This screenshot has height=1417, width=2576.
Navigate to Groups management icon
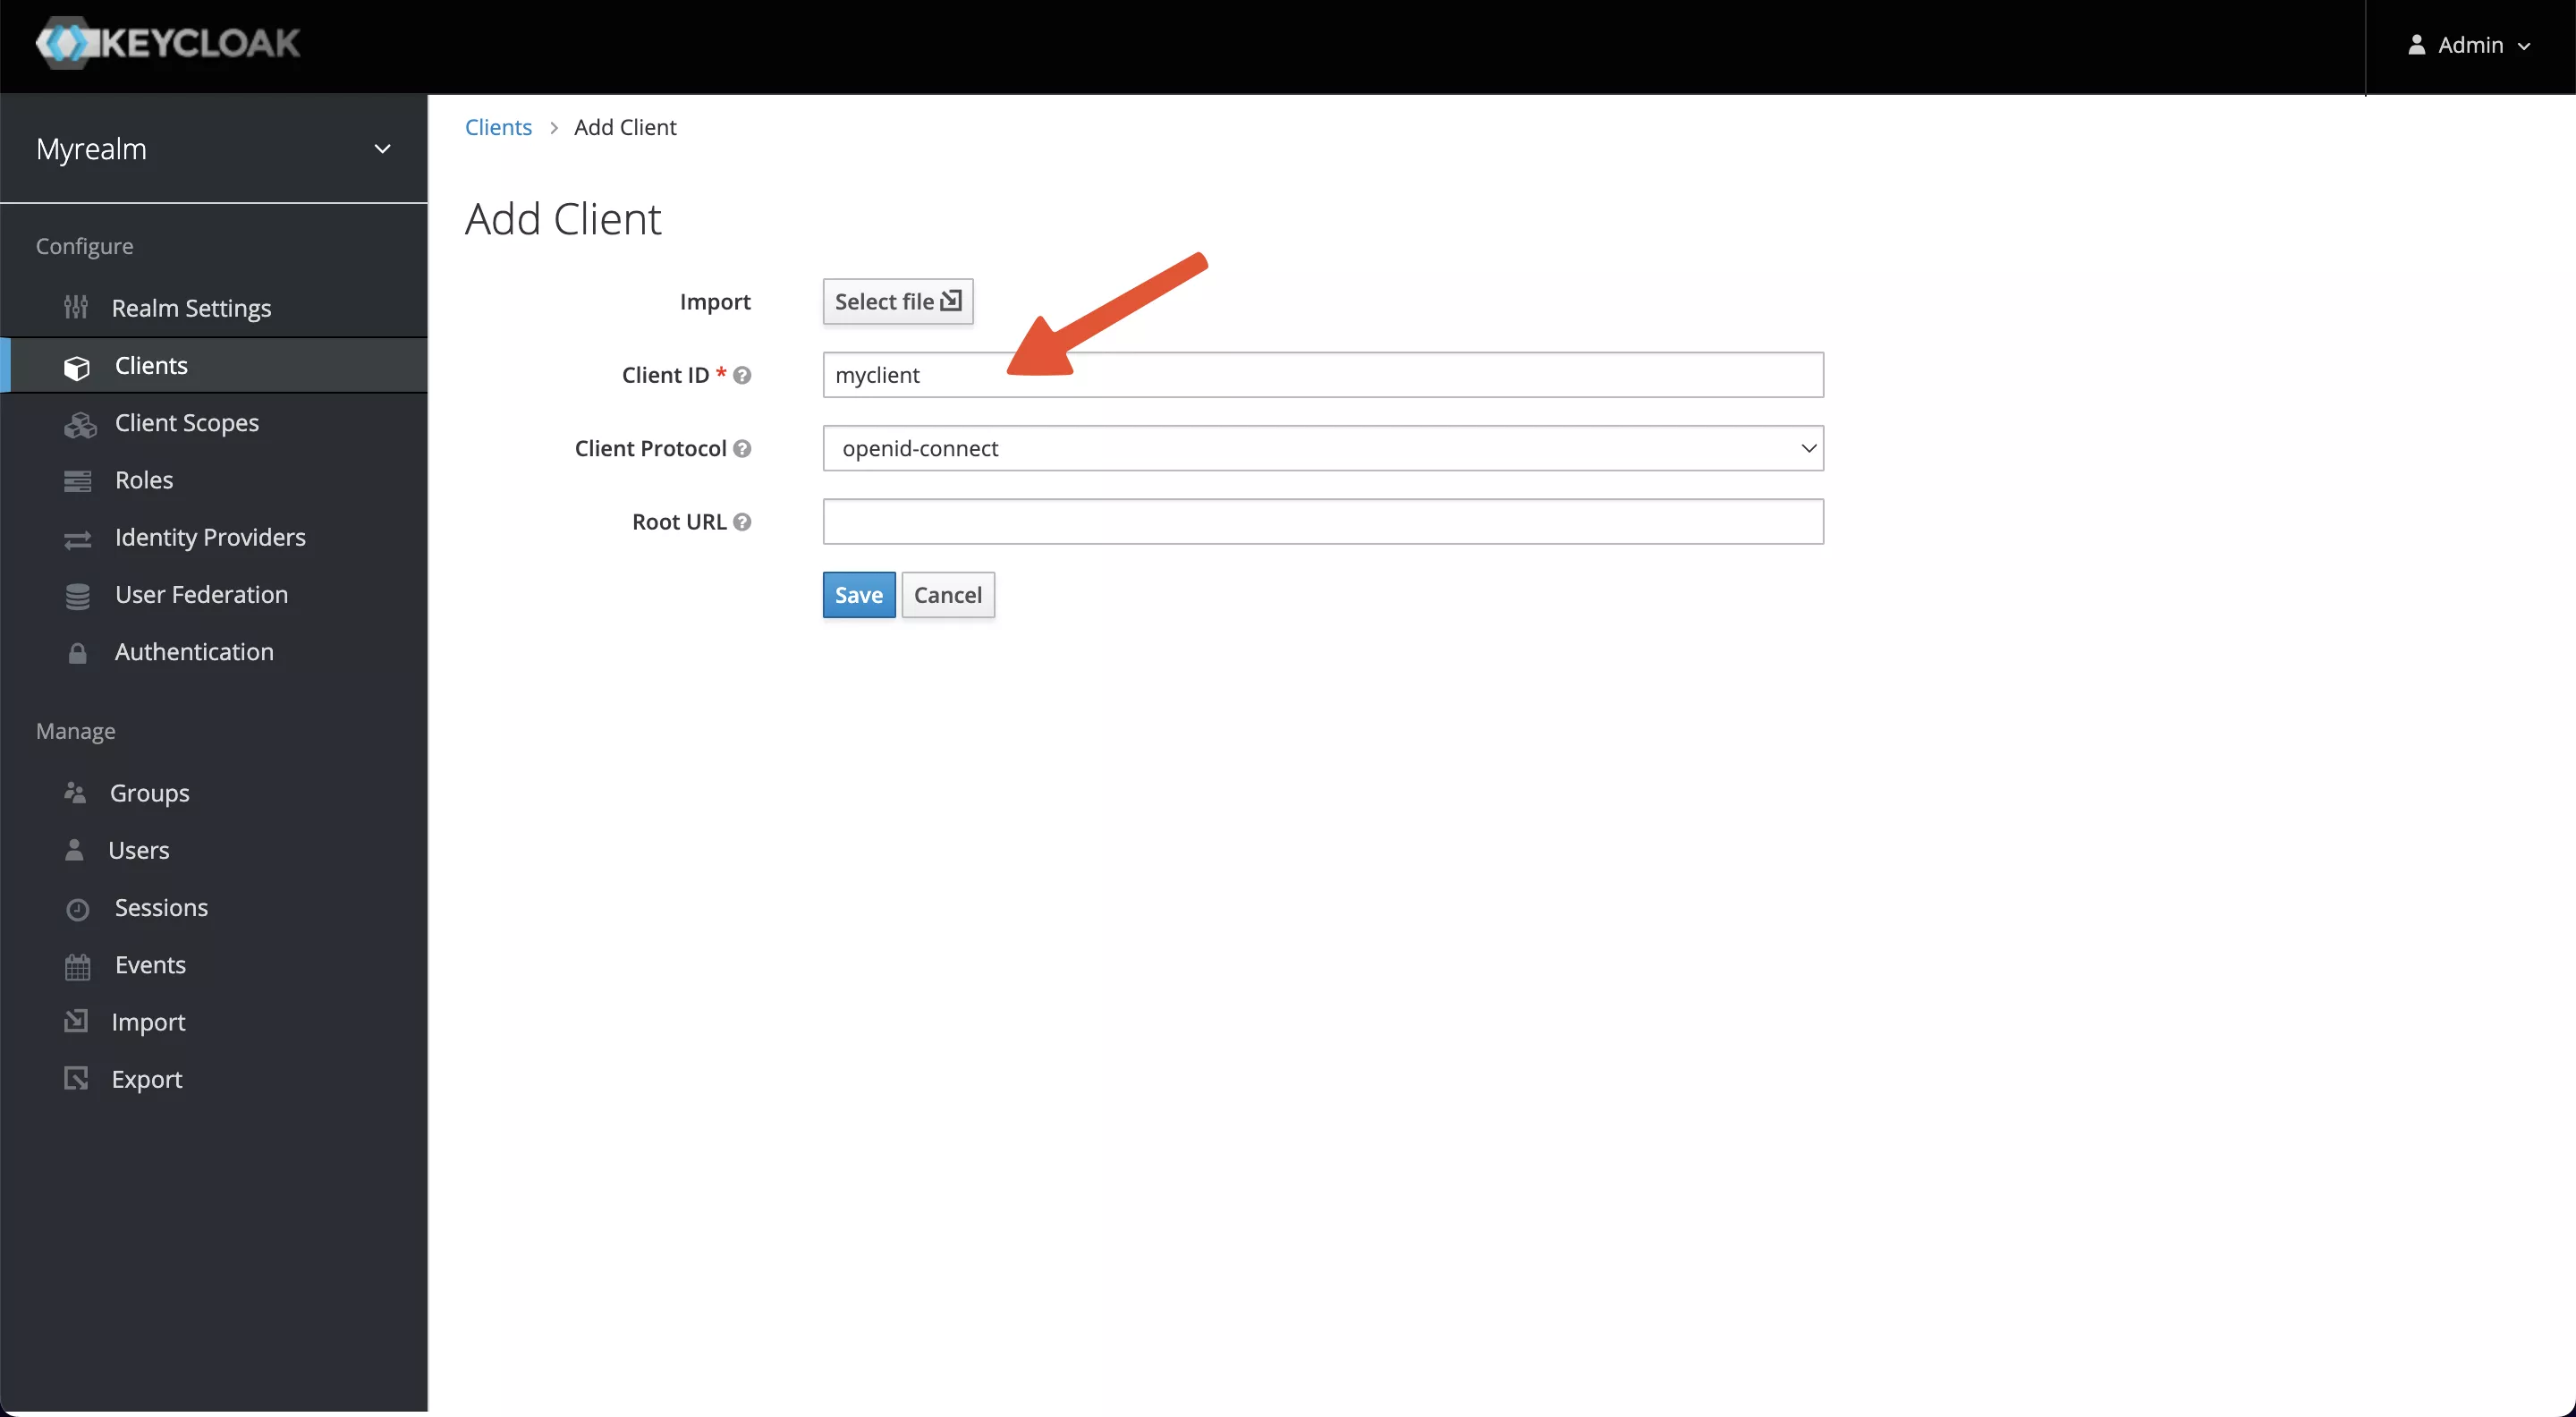pos(73,793)
